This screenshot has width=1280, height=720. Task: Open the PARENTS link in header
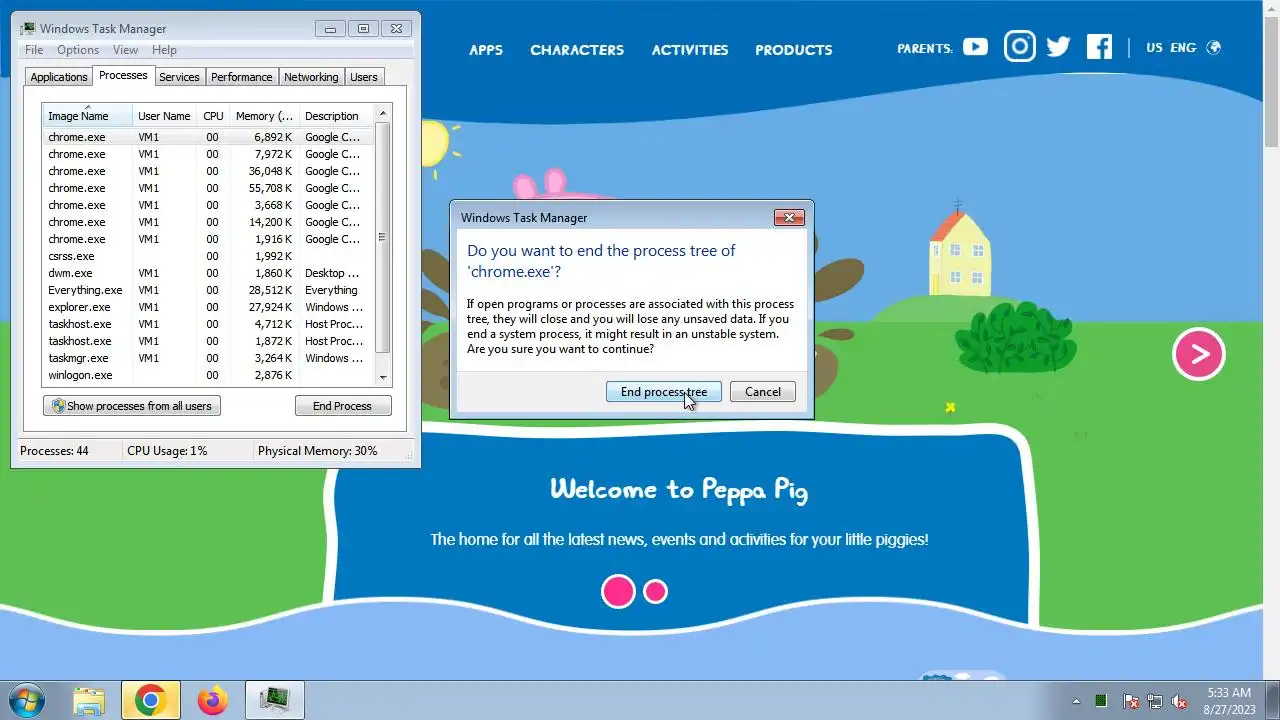click(925, 48)
